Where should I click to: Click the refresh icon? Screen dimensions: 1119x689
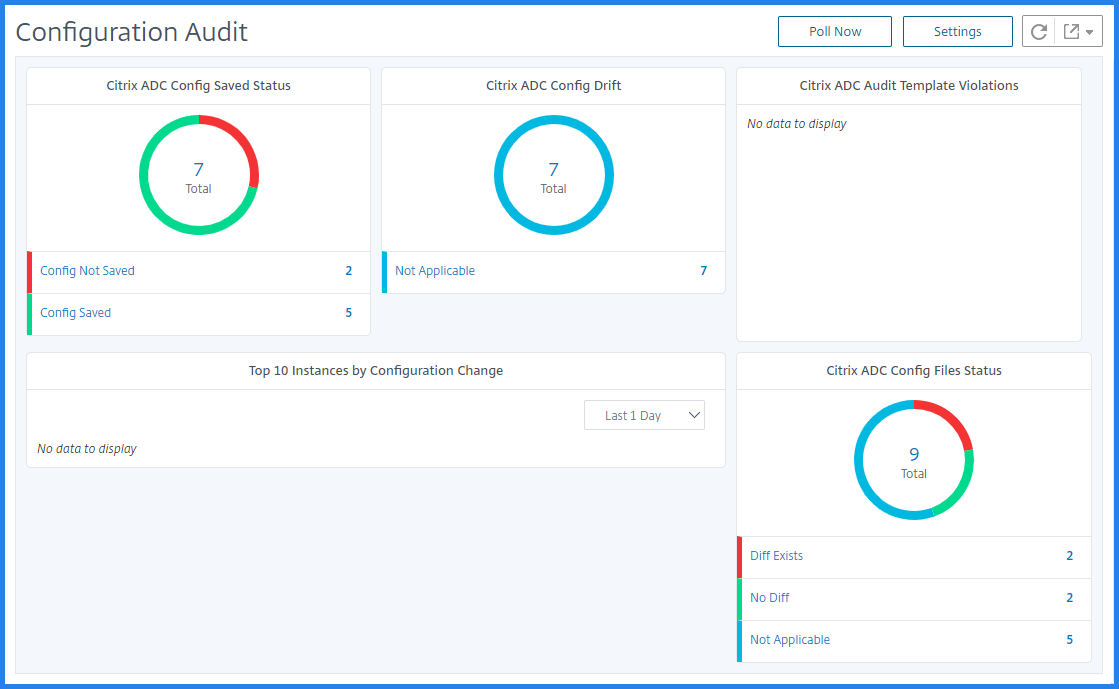click(1038, 31)
